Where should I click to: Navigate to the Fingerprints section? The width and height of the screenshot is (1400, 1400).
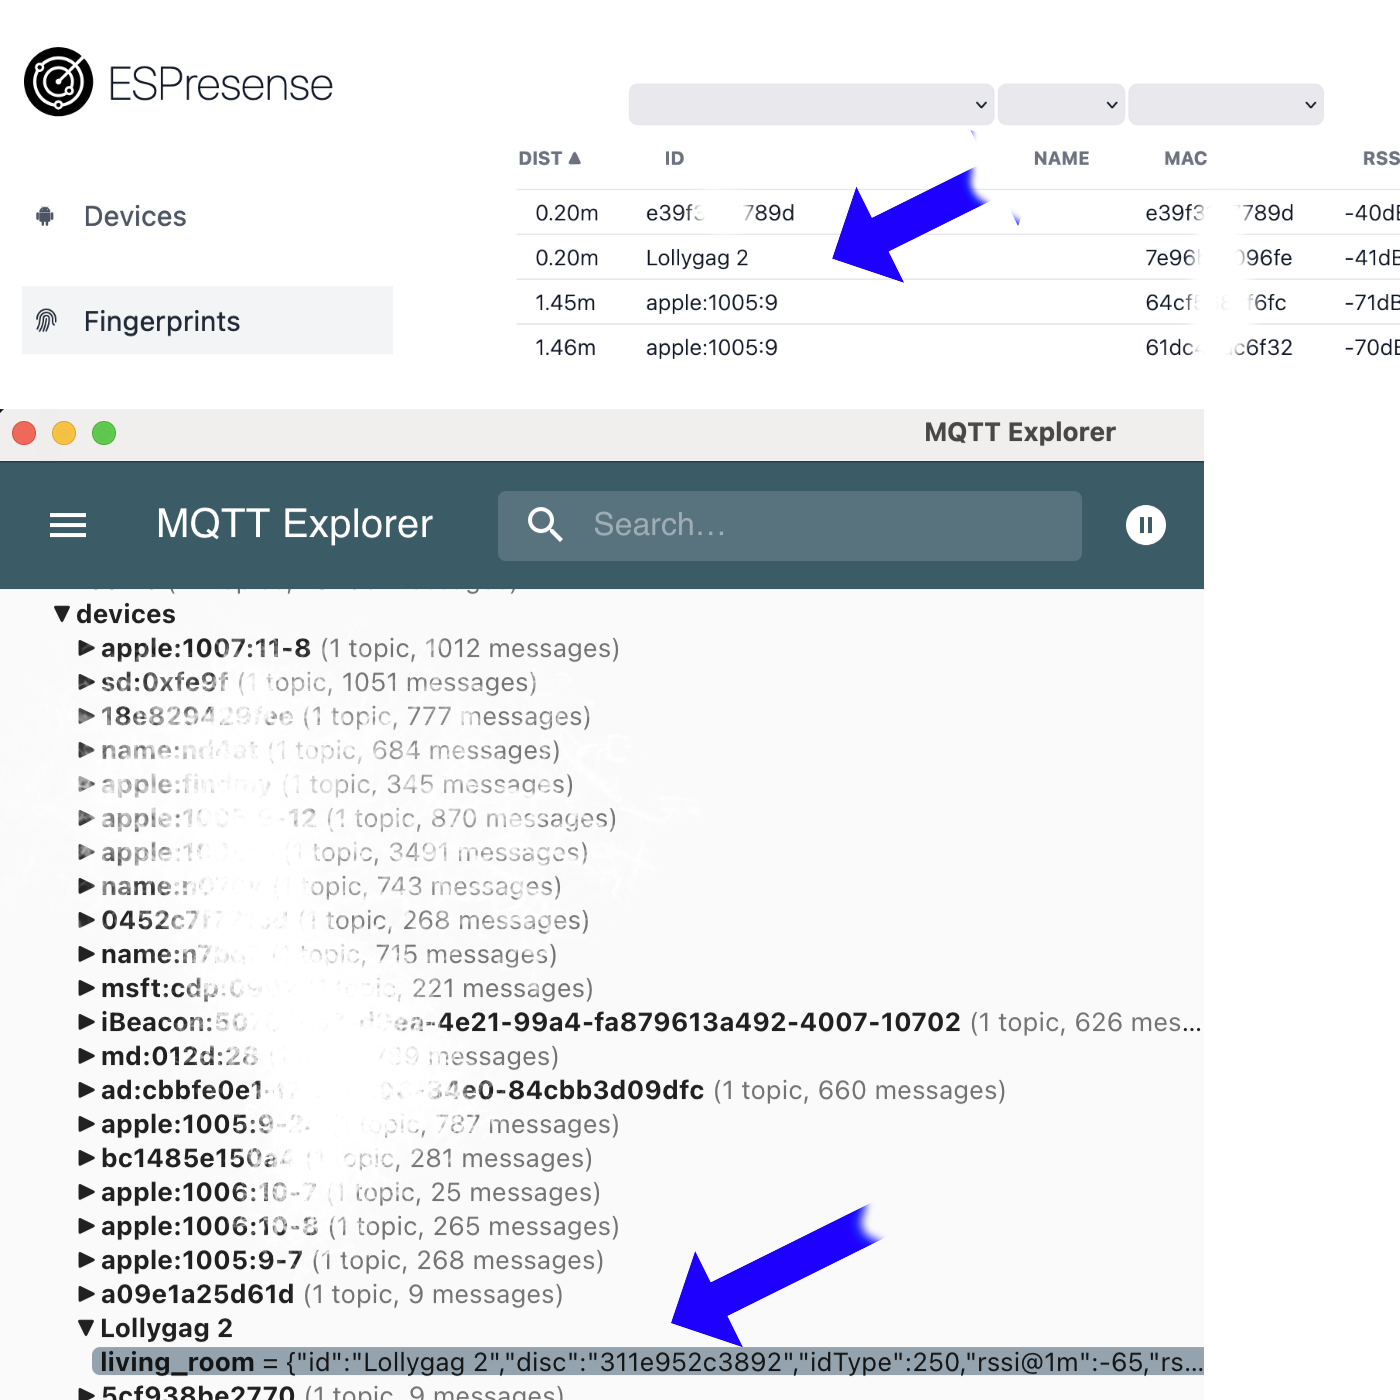(162, 320)
